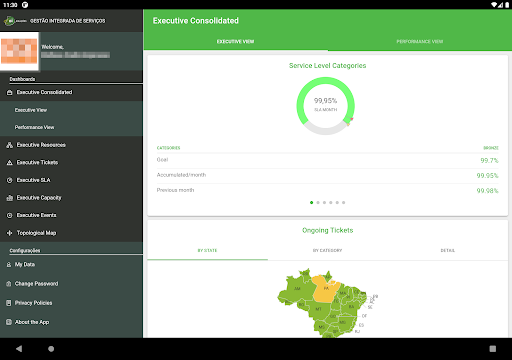Switch to the Performance View tab
This screenshot has height=360, width=512.
pyautogui.click(x=420, y=42)
